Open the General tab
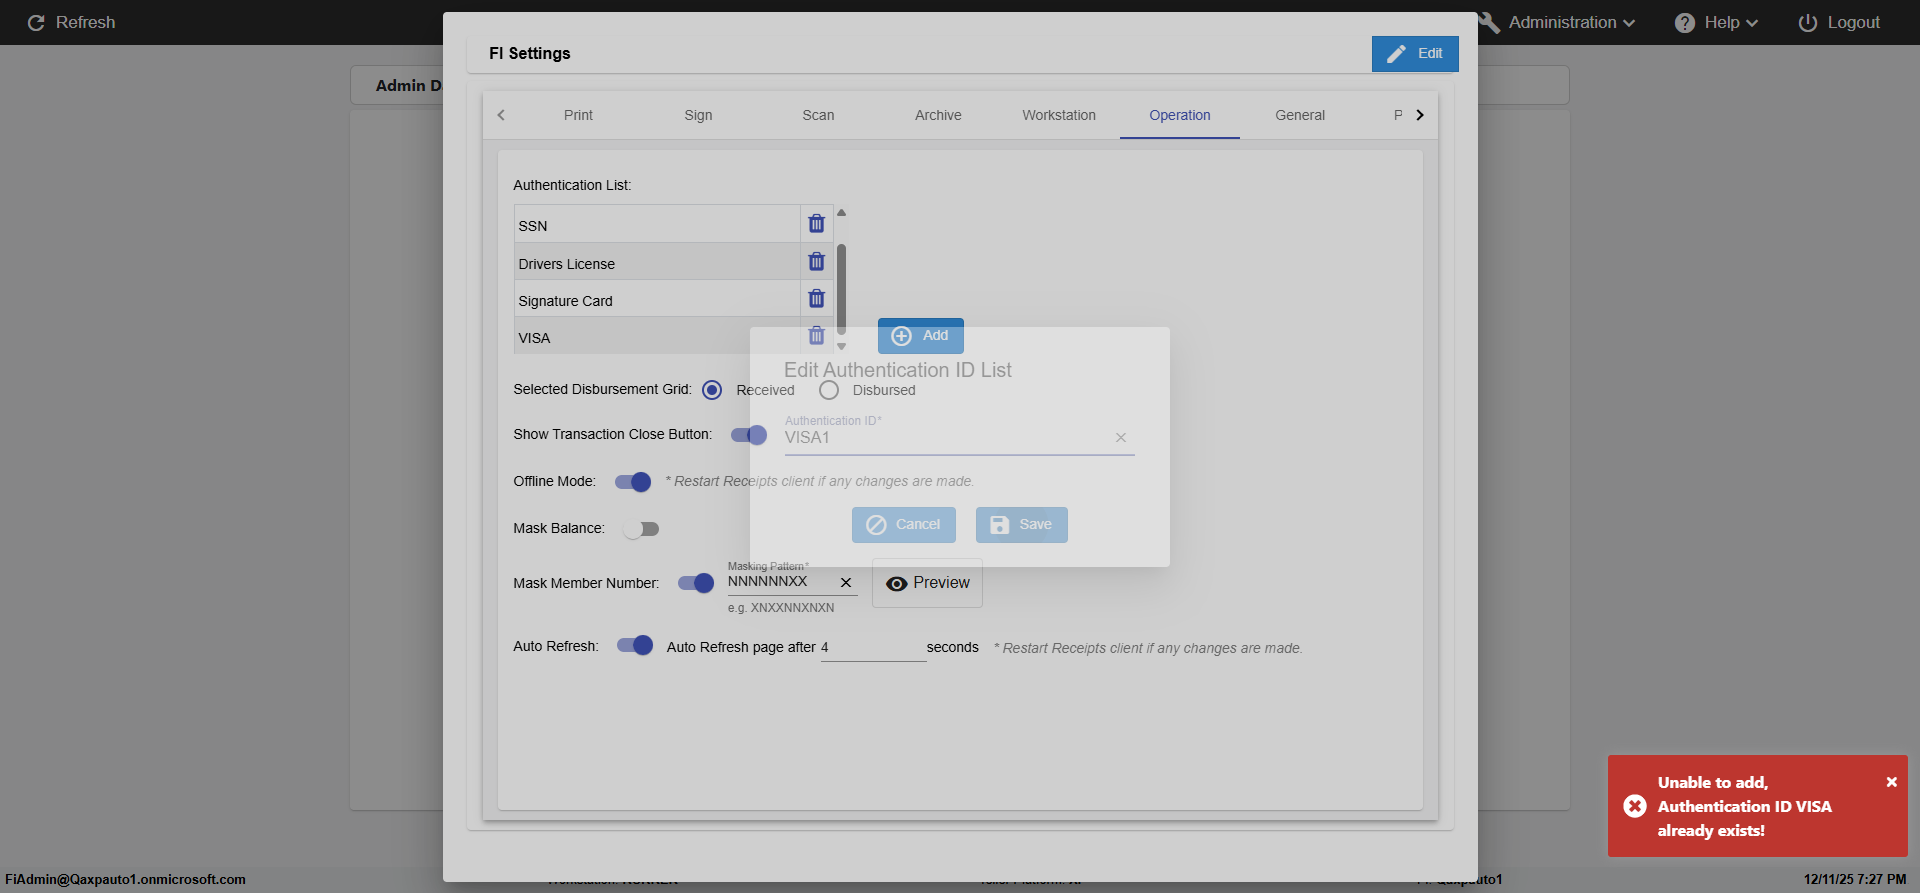Viewport: 1920px width, 893px height. (x=1299, y=115)
